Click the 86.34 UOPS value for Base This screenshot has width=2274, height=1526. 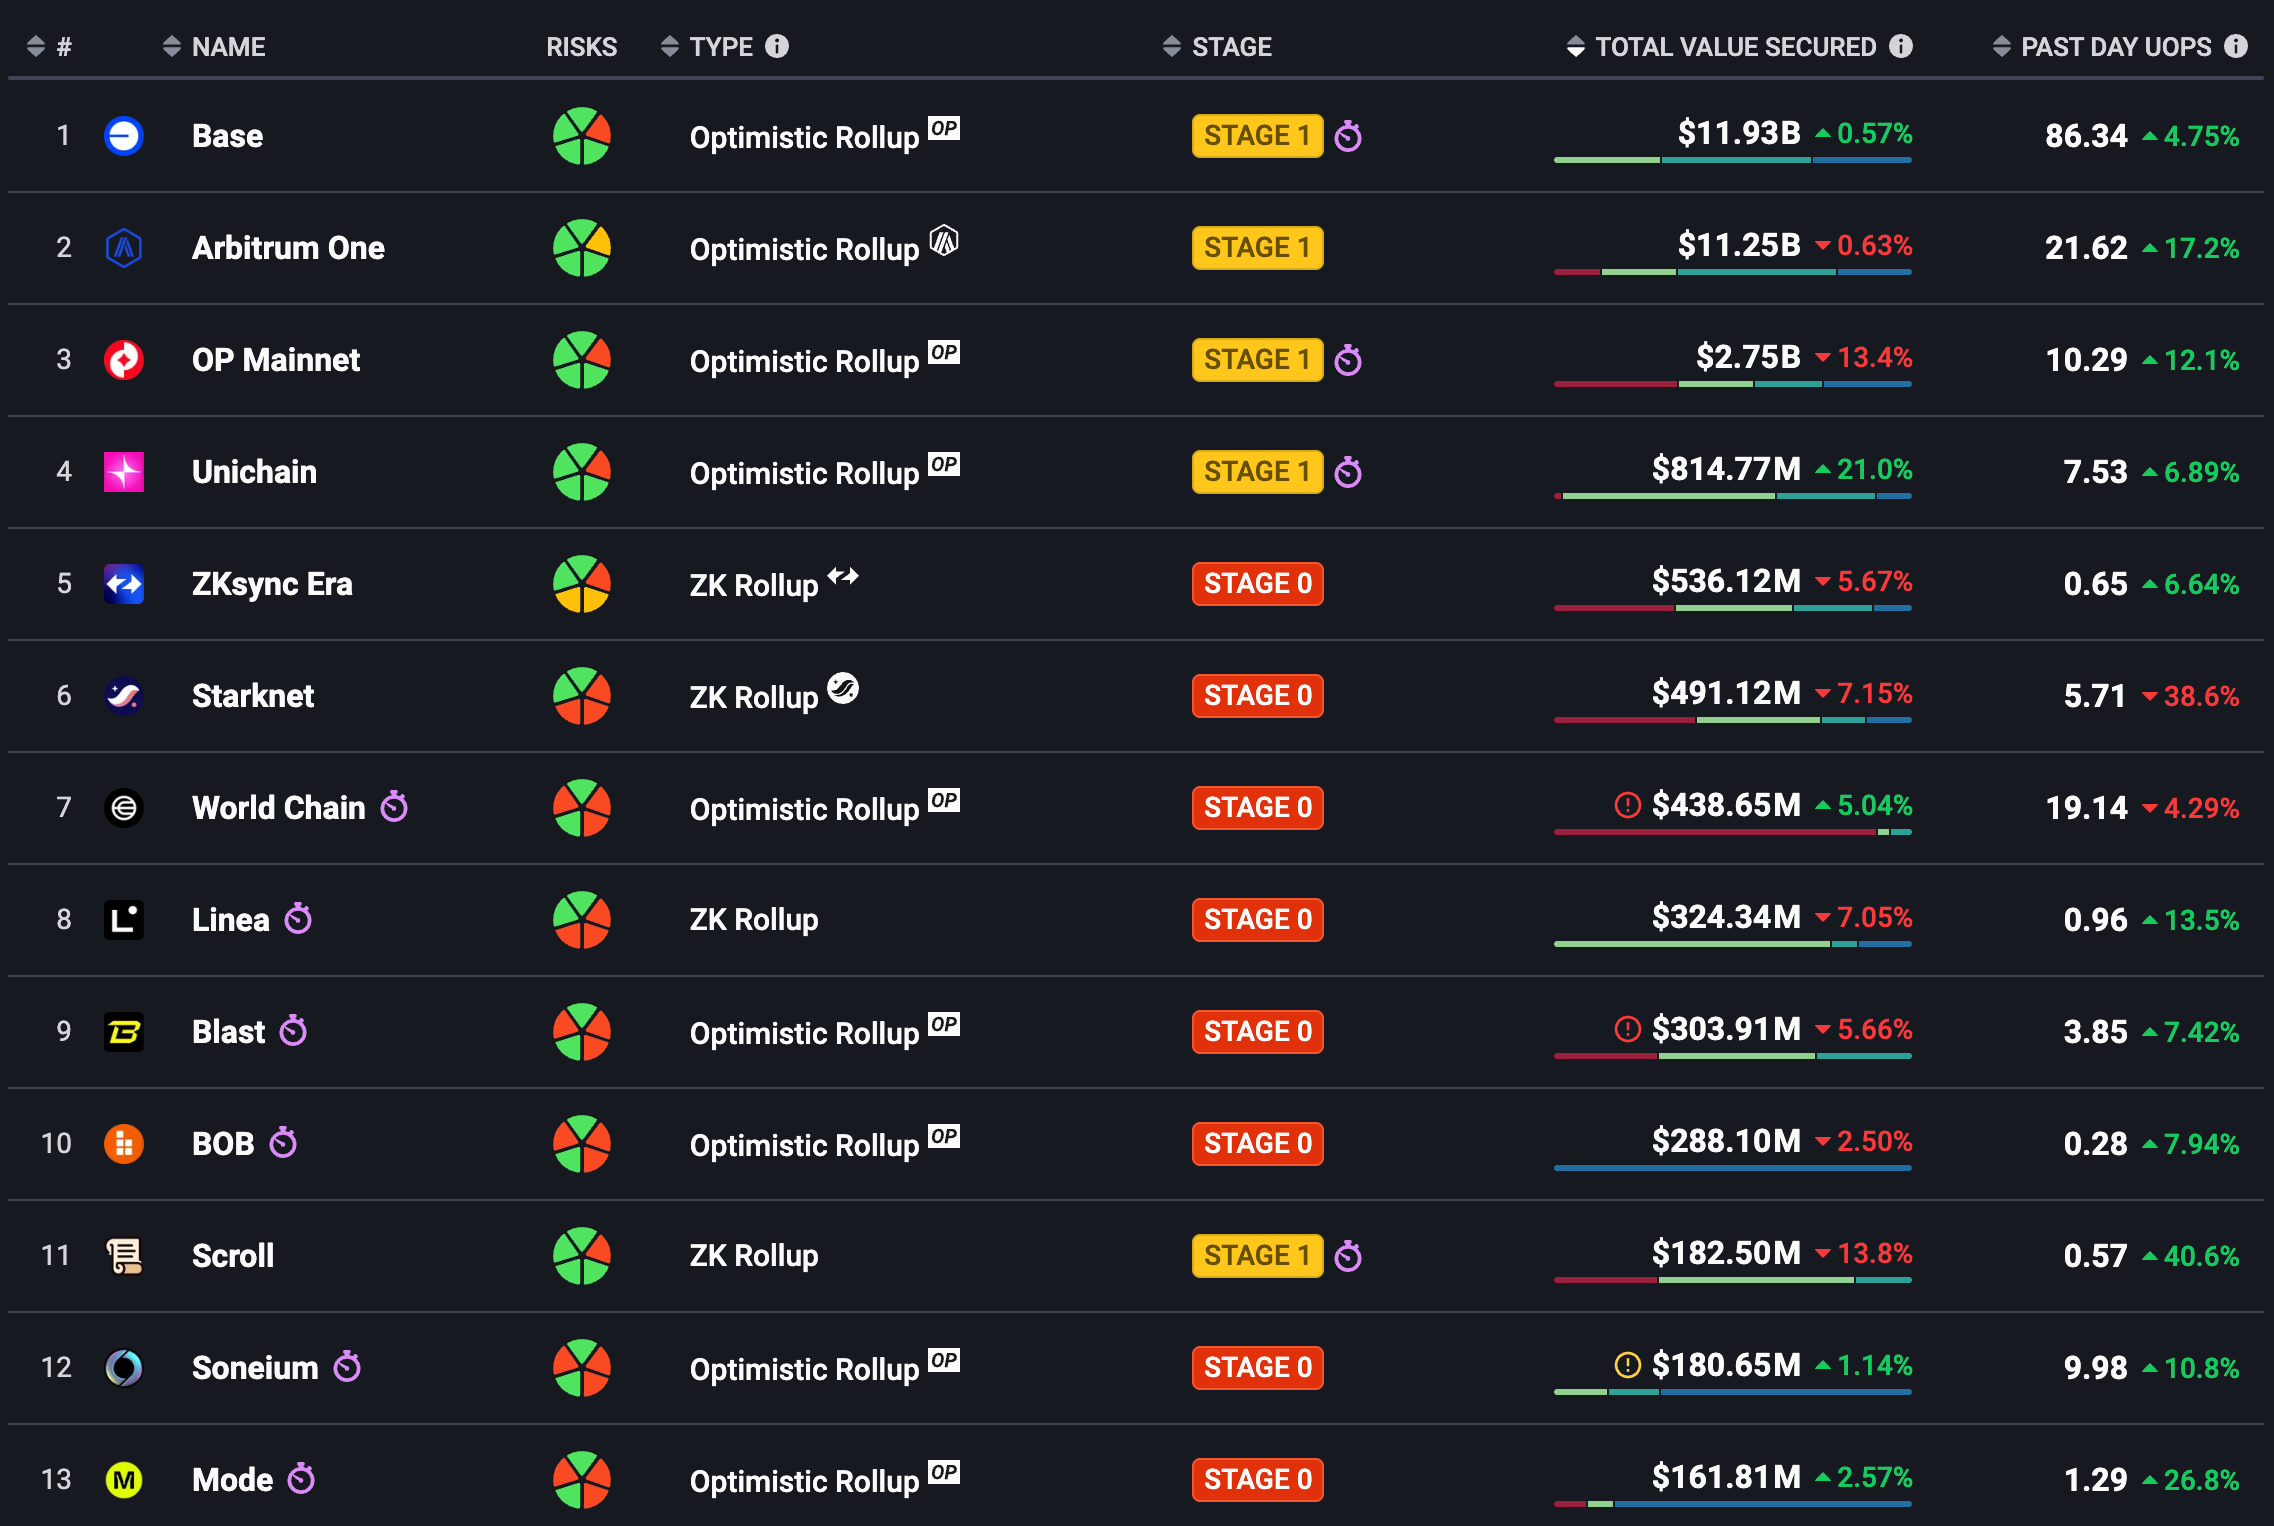[2086, 136]
